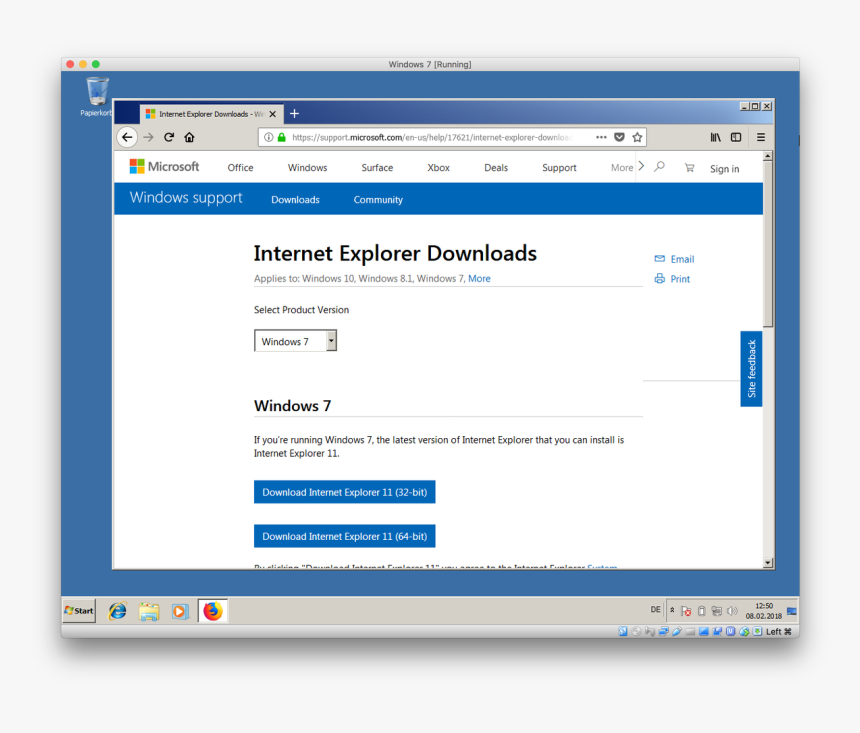
Task: Email this article link
Action: pyautogui.click(x=674, y=259)
